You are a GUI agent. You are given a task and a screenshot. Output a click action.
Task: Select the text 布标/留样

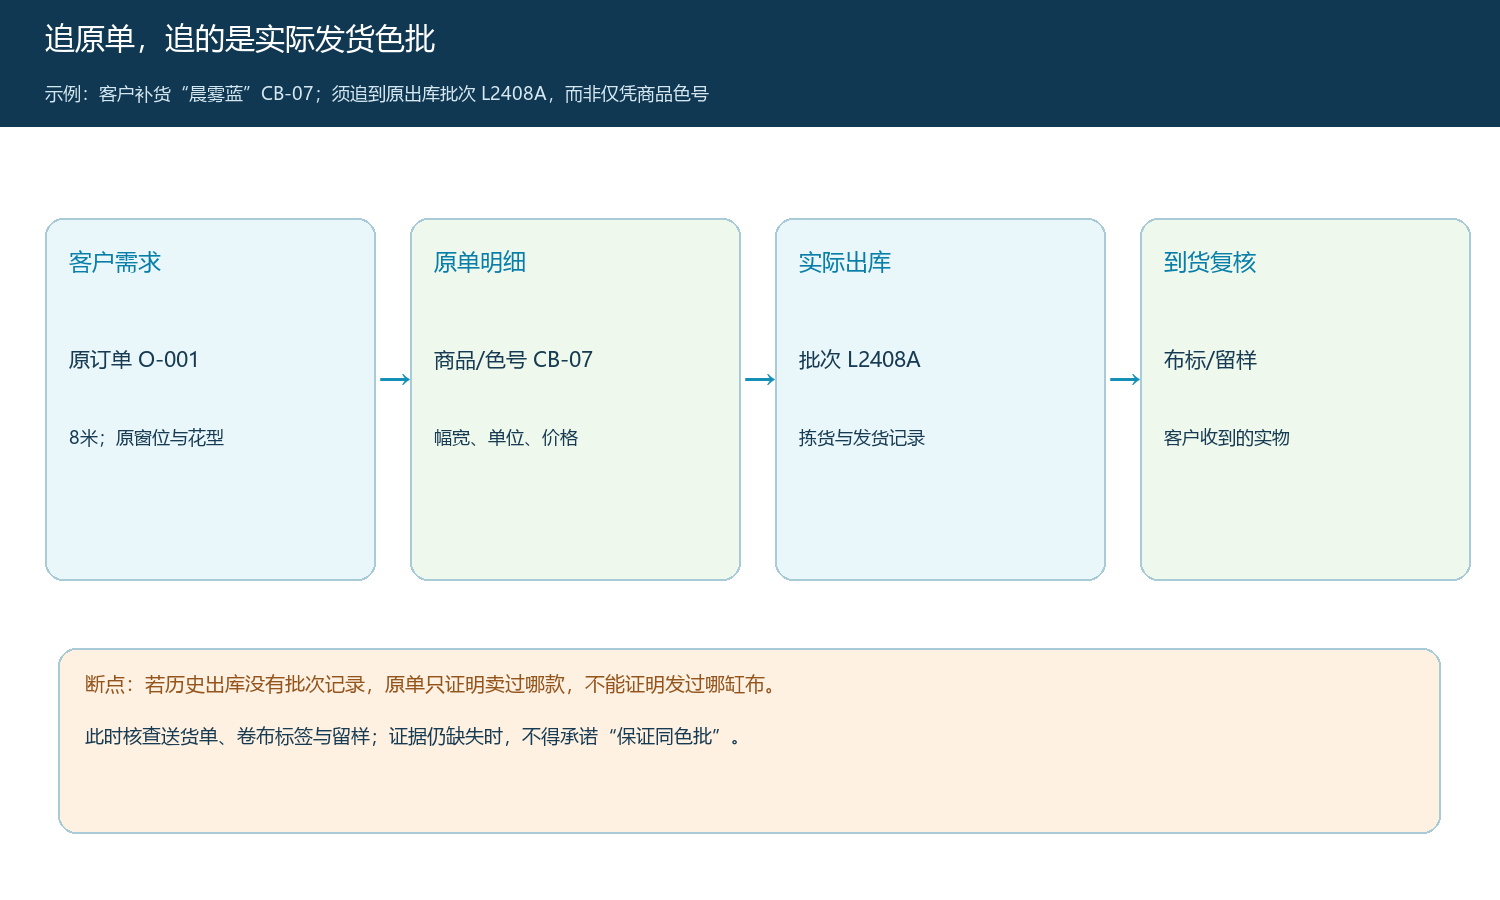(1210, 360)
